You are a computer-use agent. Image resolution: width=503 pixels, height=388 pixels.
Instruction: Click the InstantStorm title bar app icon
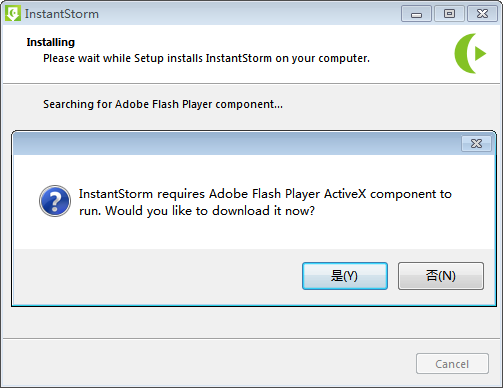pos(13,14)
